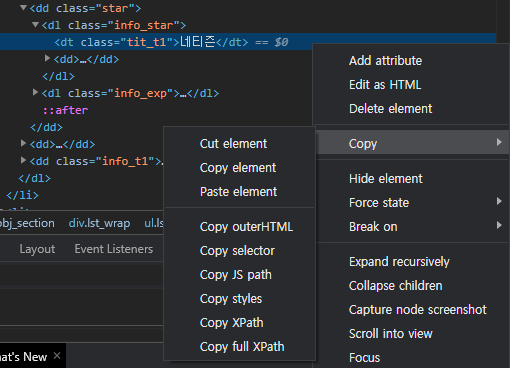Select the ::after pseudo-element row
This screenshot has height=368, width=510.
[65, 110]
